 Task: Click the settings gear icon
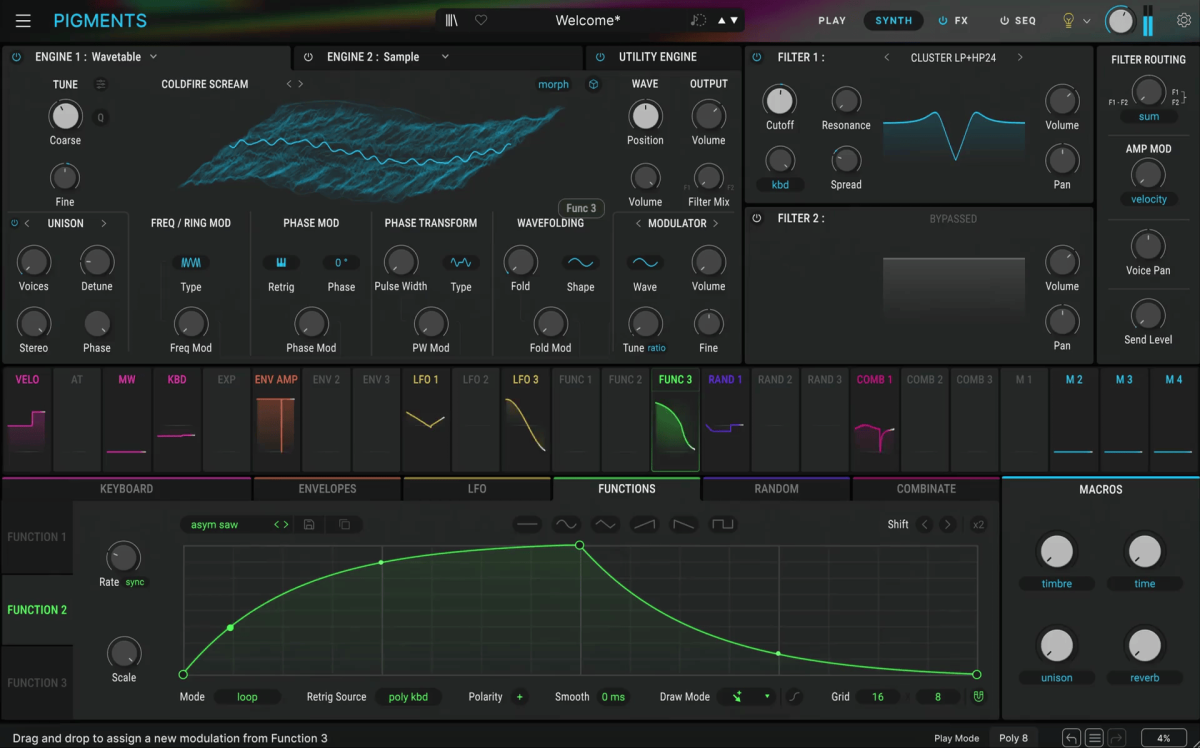click(1182, 20)
